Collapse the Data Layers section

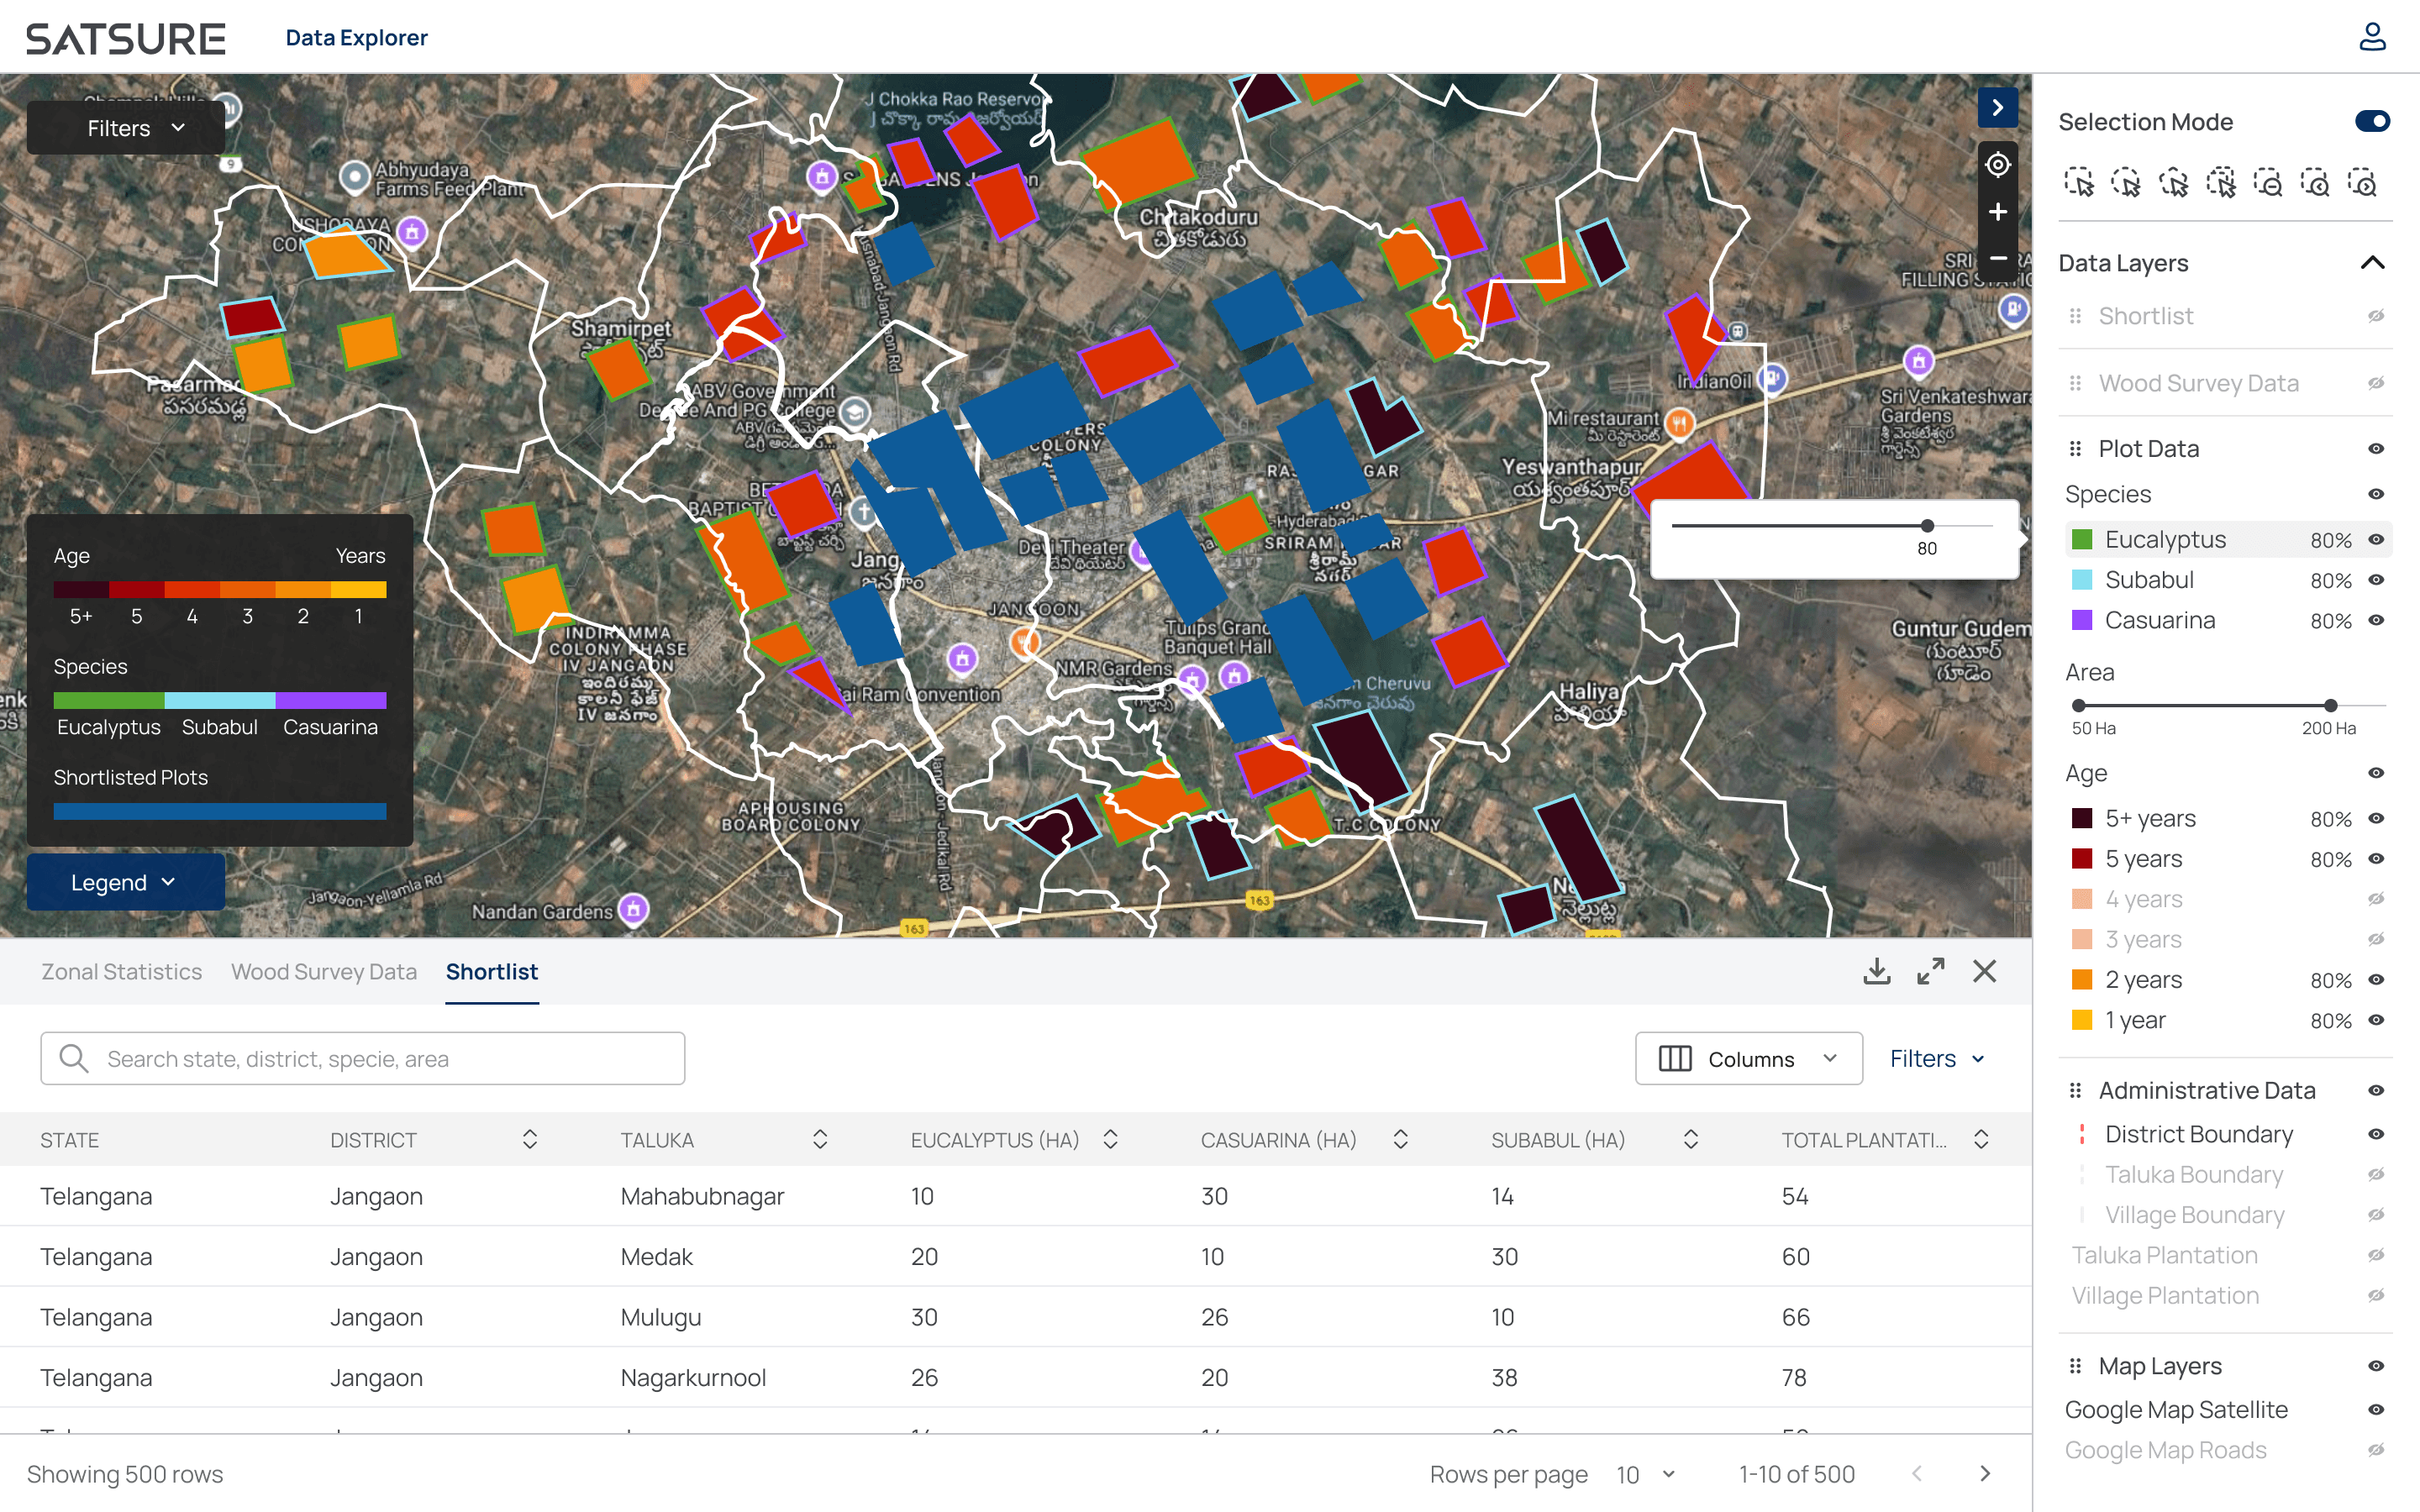click(2372, 263)
